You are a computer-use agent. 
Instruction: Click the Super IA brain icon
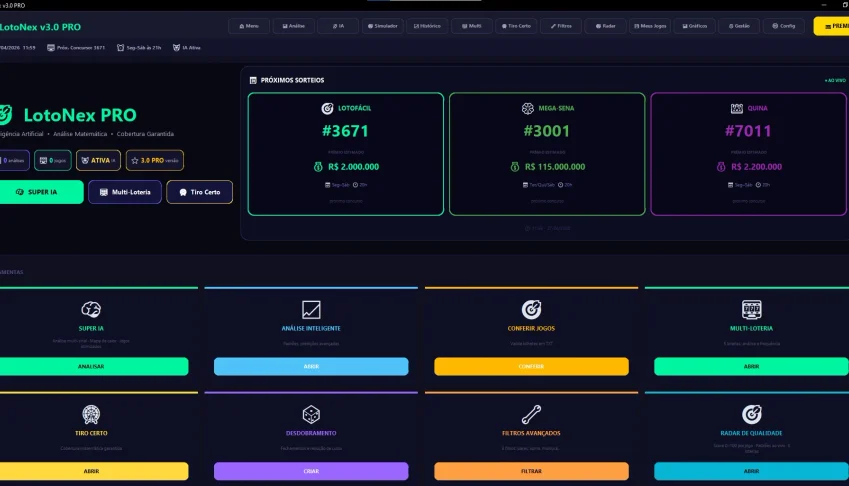[x=91, y=310]
